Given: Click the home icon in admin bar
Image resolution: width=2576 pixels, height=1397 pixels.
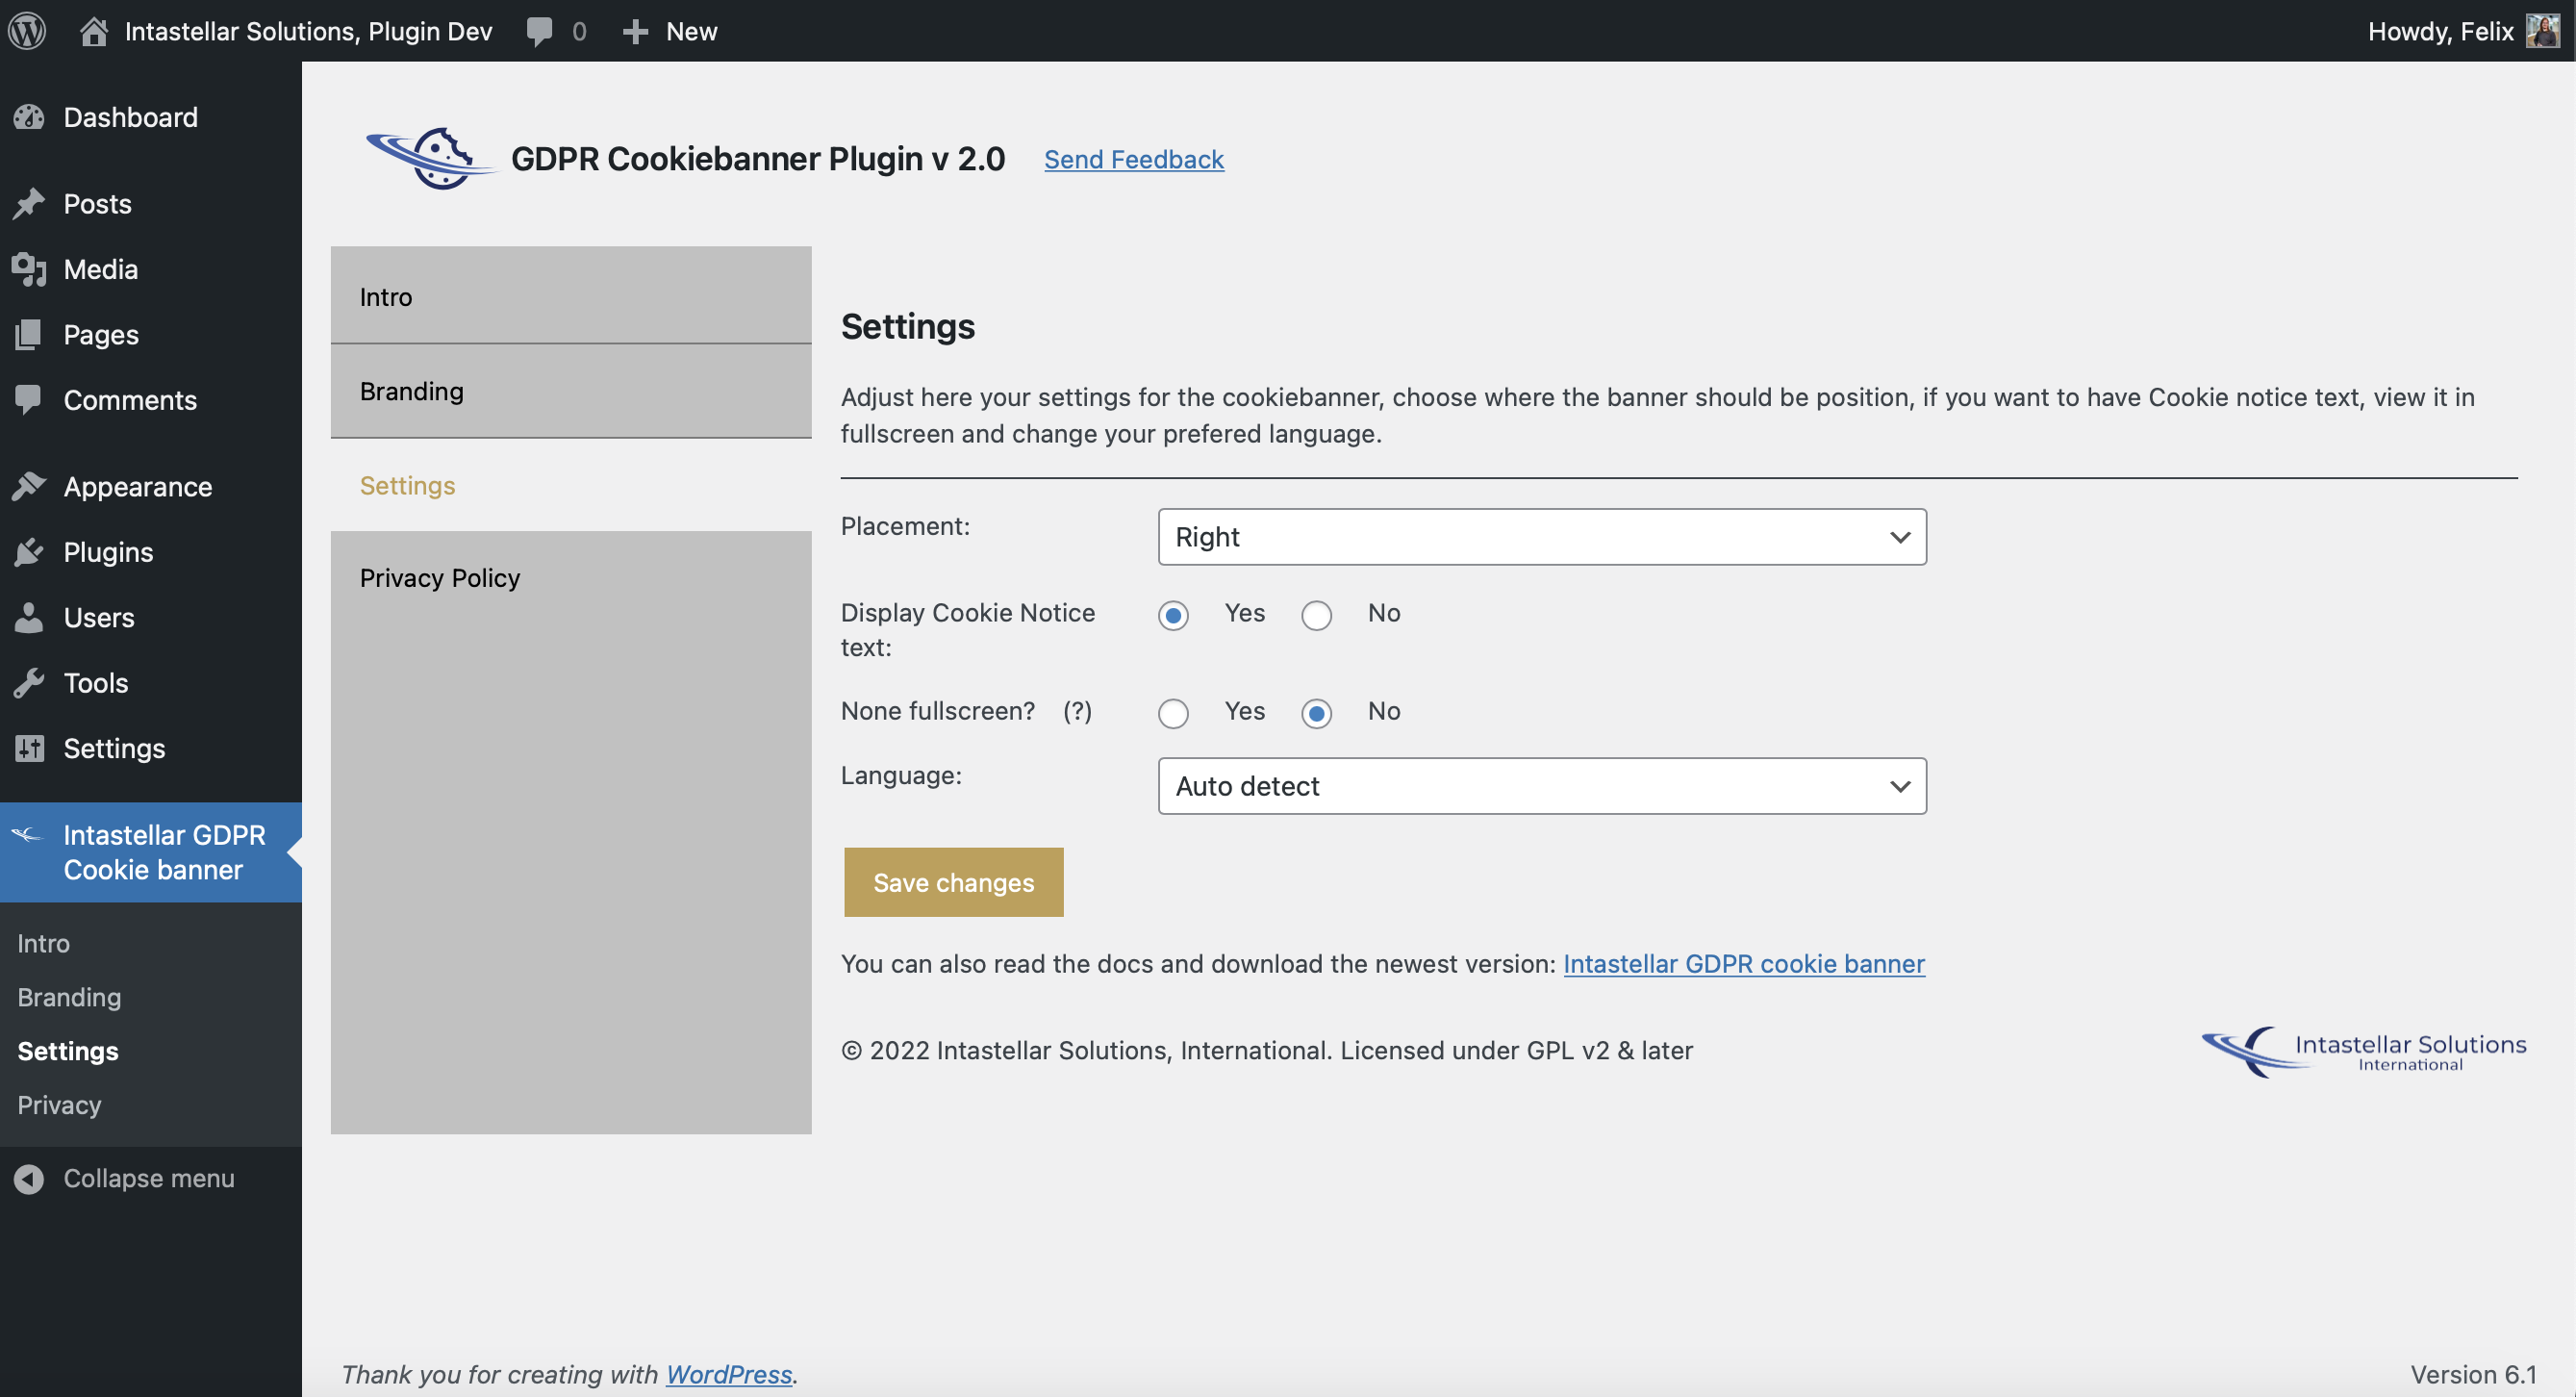Looking at the screenshot, I should (94, 31).
